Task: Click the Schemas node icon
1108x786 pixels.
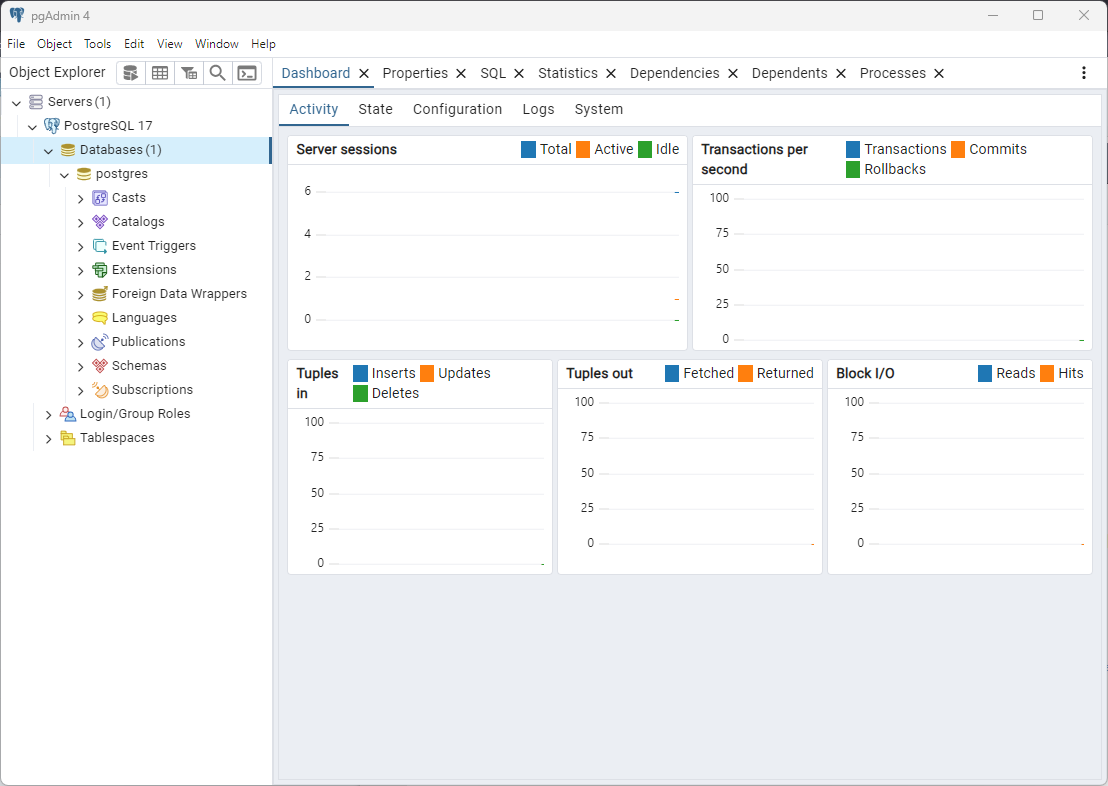Action: [x=100, y=366]
